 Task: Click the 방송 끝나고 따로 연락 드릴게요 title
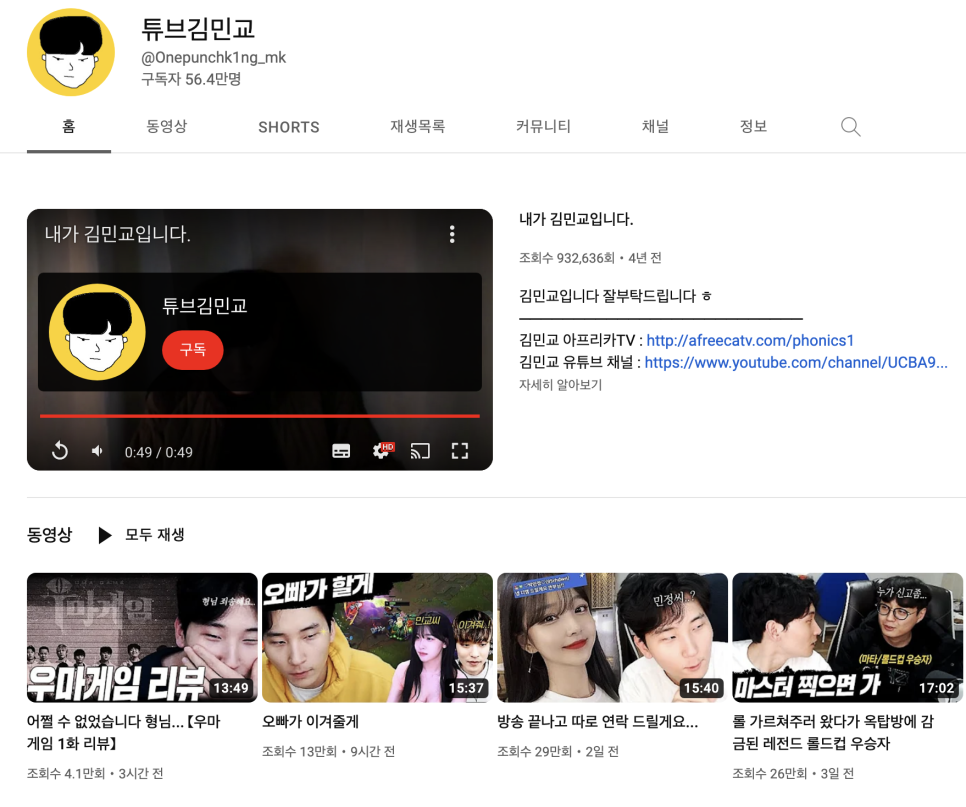click(598, 721)
